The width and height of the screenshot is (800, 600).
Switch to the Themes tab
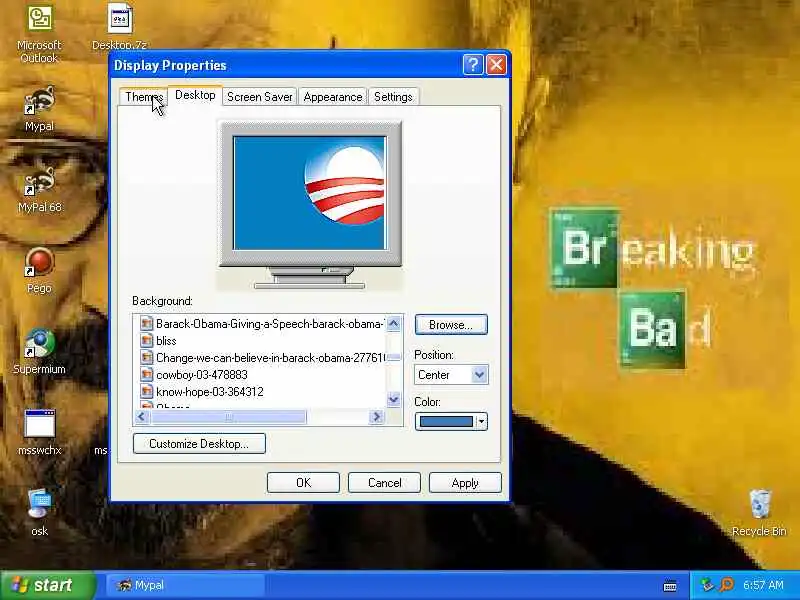pos(144,97)
